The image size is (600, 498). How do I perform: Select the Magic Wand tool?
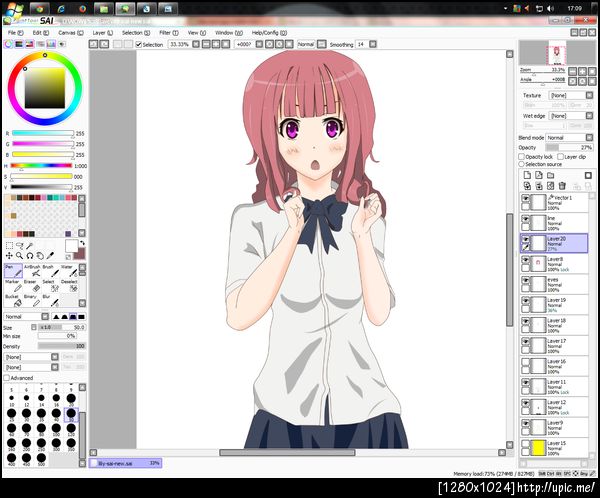pos(29,245)
